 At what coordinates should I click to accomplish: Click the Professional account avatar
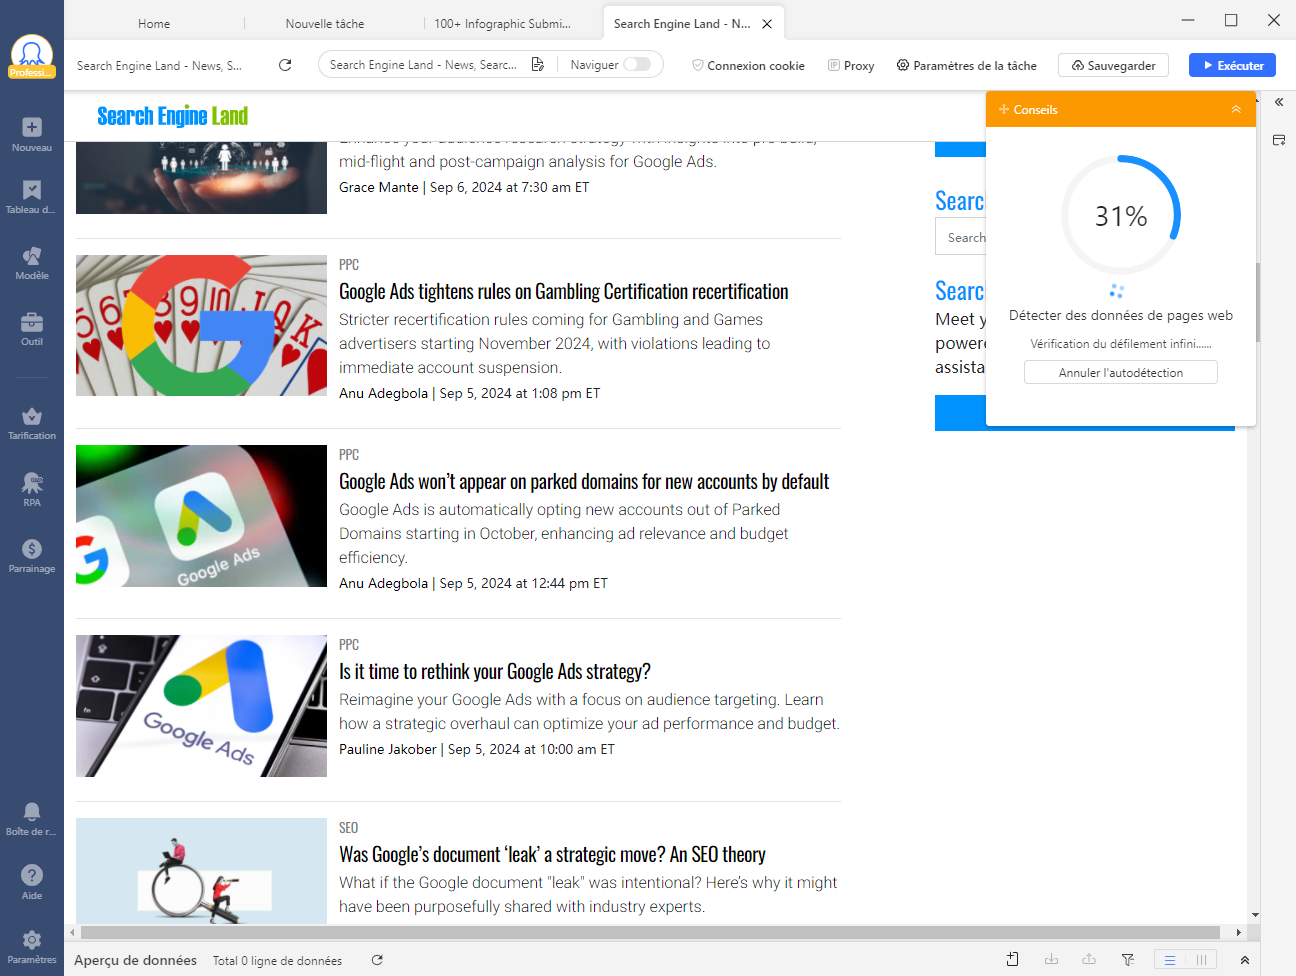[32, 56]
